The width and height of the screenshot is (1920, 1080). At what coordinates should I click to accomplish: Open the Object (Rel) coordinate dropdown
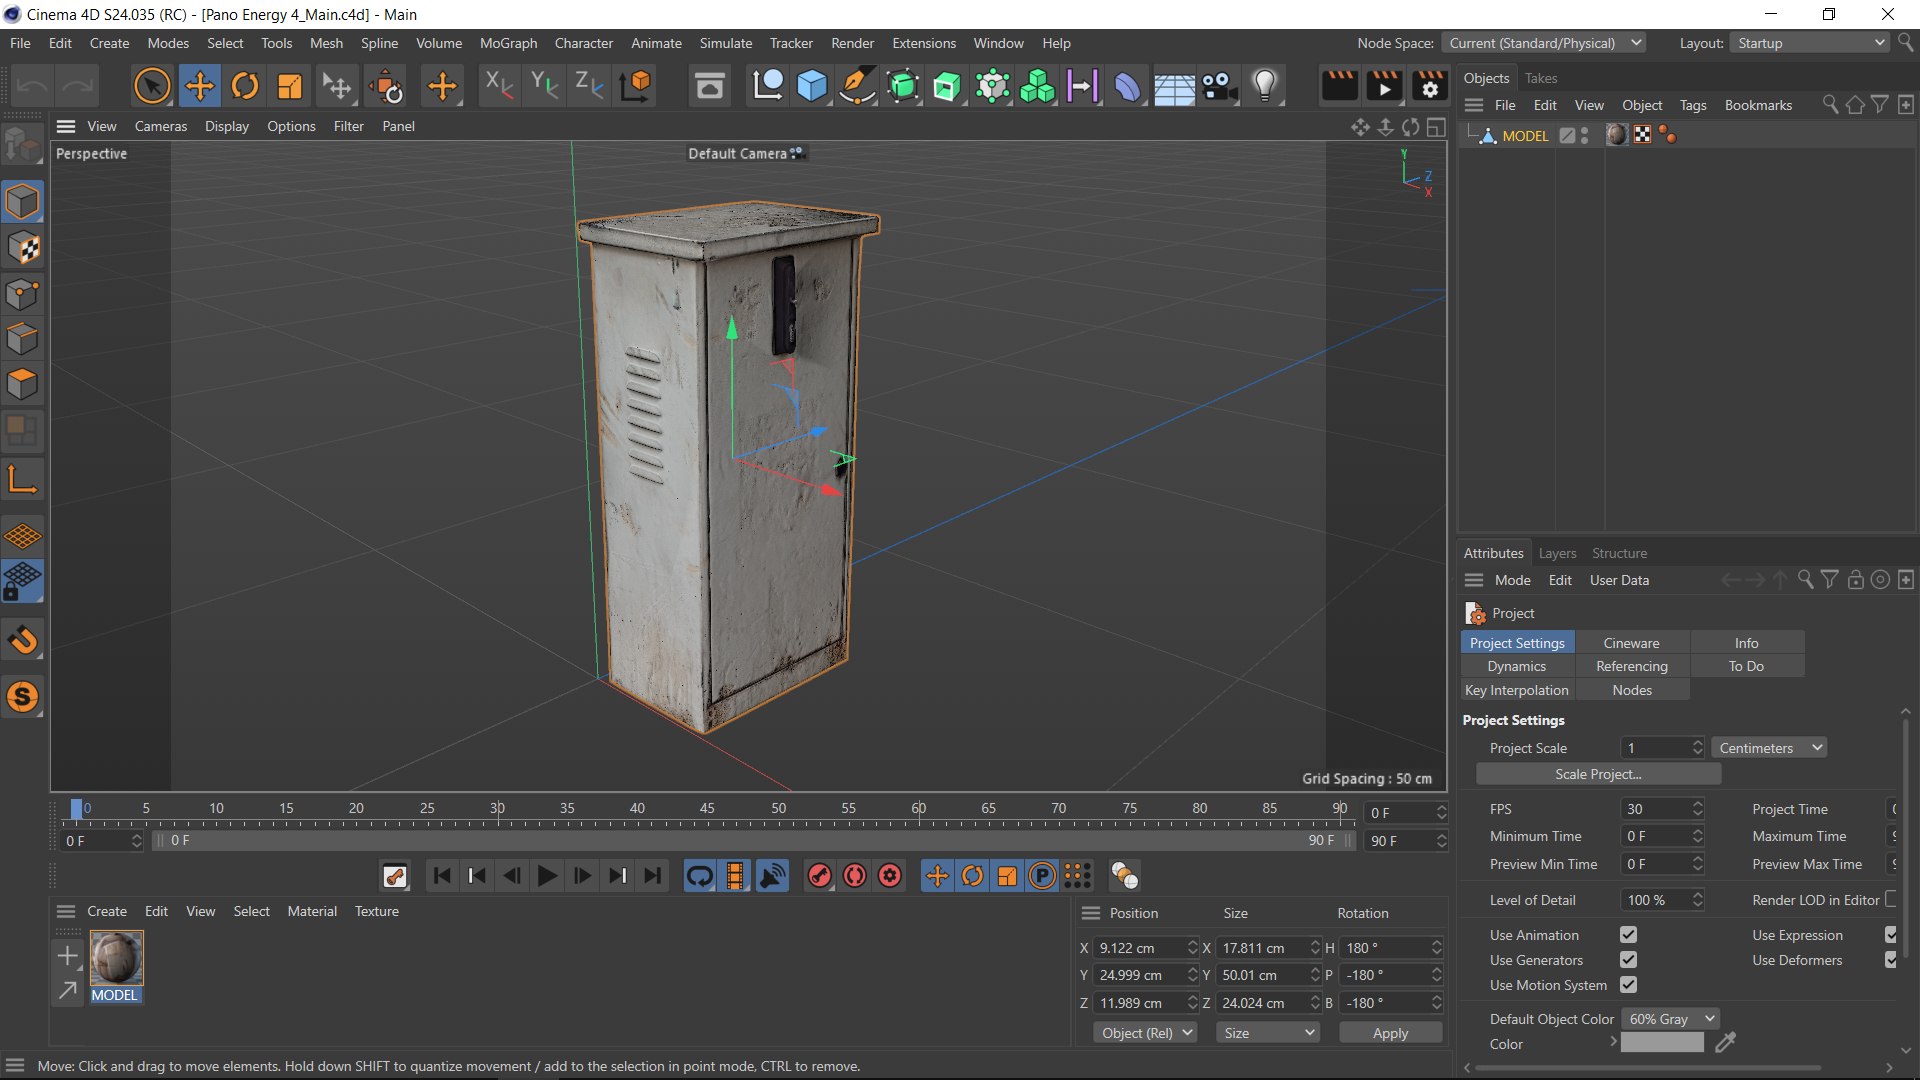click(x=1145, y=1033)
